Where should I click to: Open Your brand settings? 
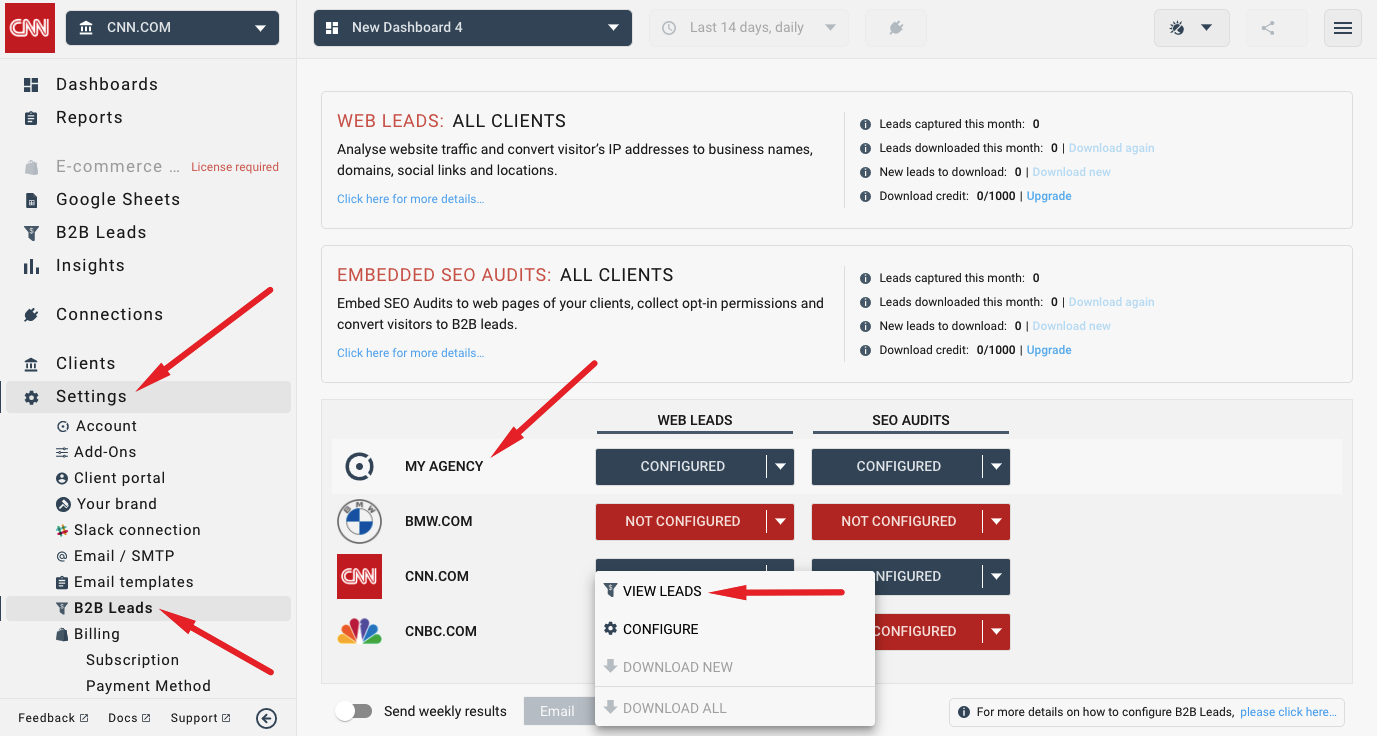tap(116, 504)
